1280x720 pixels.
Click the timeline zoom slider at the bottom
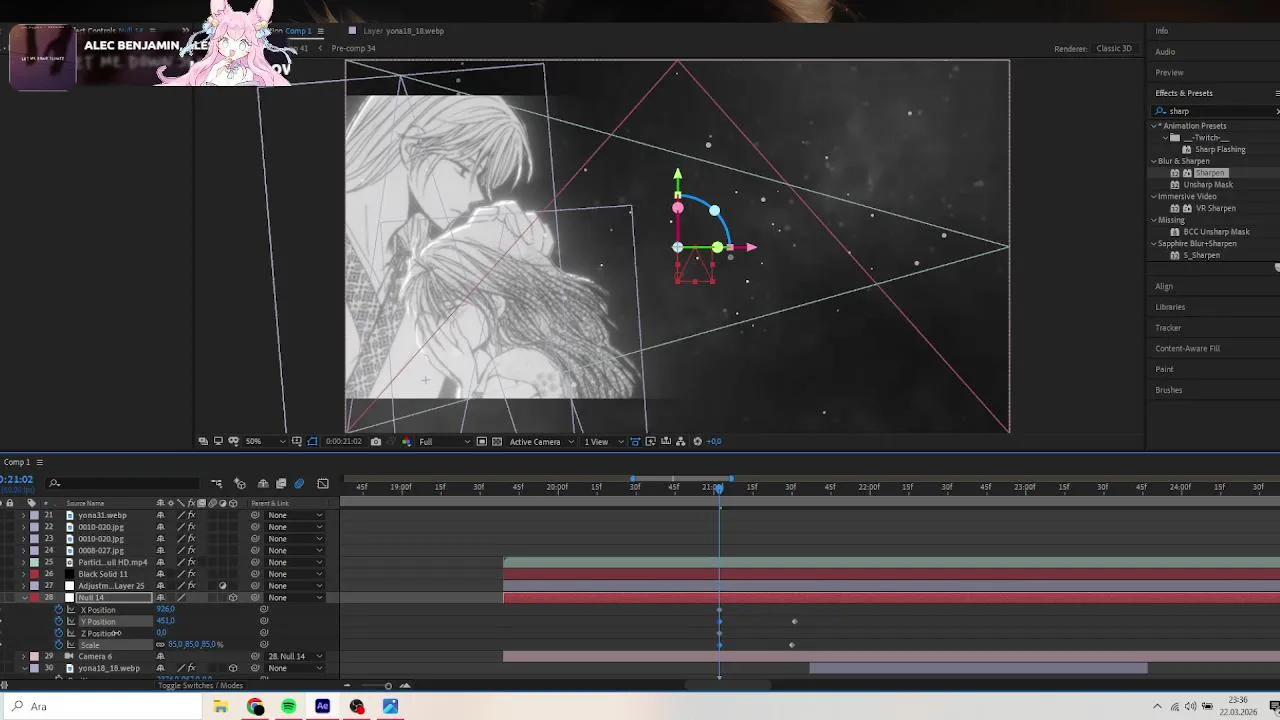(x=388, y=686)
